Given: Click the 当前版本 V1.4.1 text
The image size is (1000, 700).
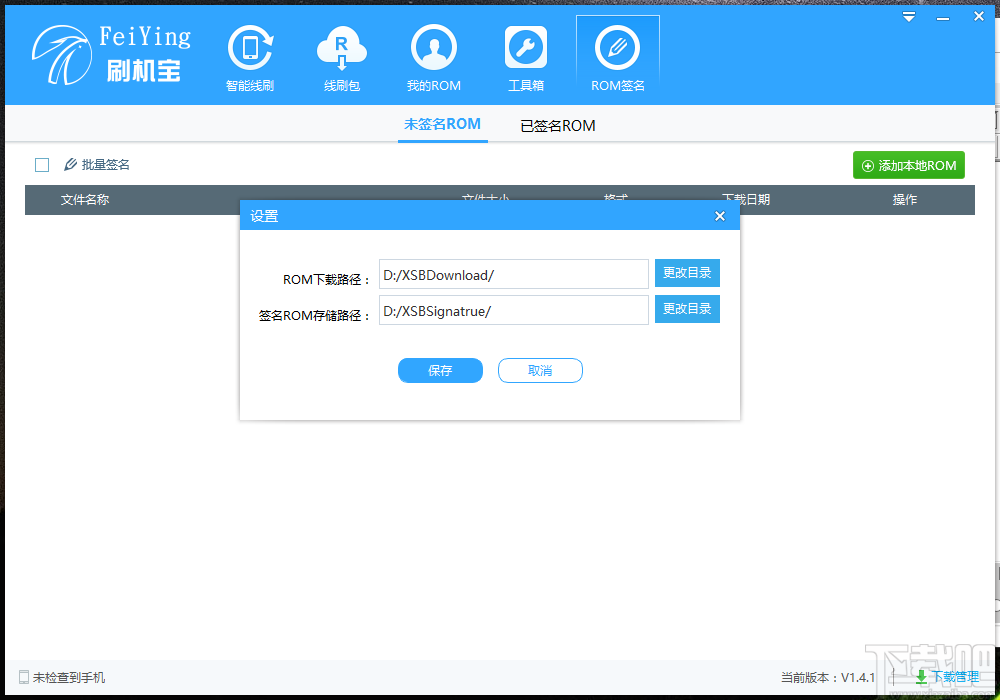Looking at the screenshot, I should [828, 677].
